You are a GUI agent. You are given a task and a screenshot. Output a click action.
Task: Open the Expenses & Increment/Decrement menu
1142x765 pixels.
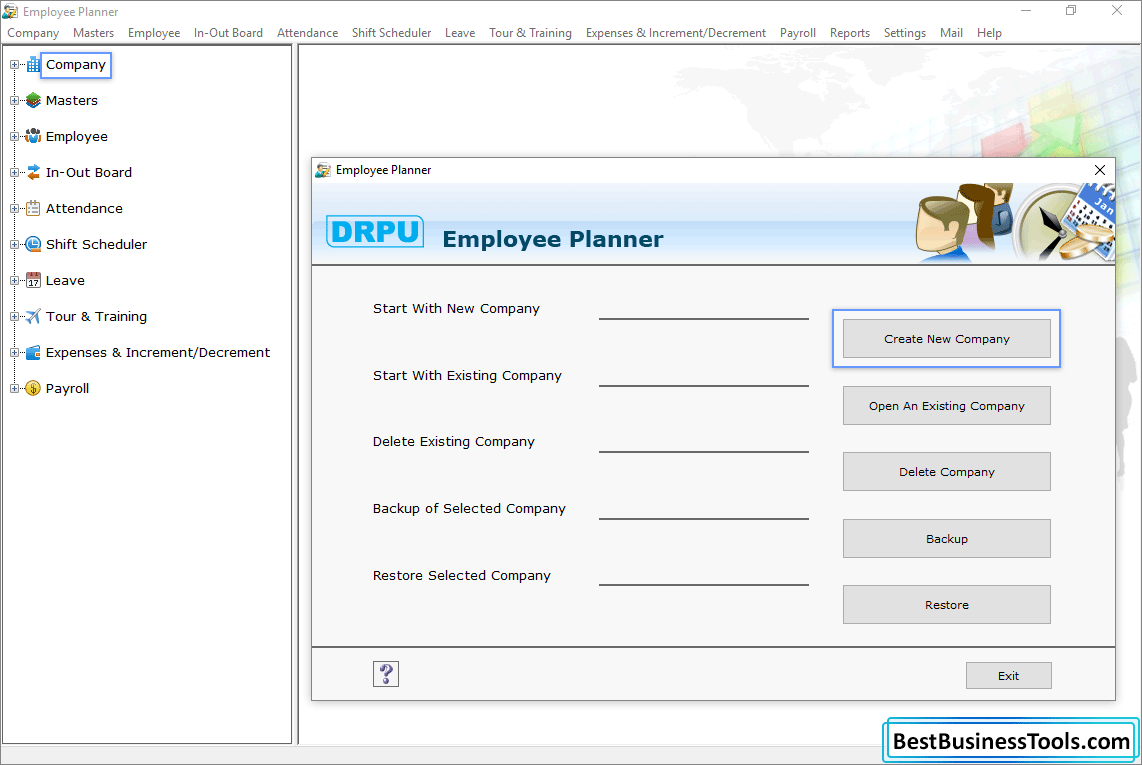[675, 33]
